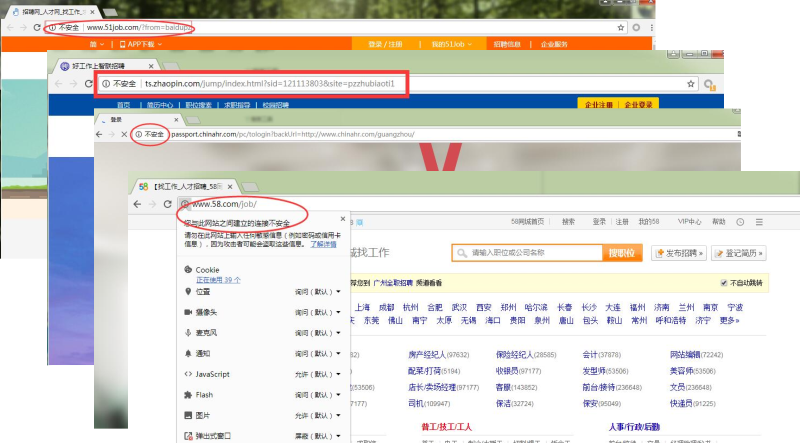Click the info icon beside 不安全 in chinahr window

click(x=138, y=134)
